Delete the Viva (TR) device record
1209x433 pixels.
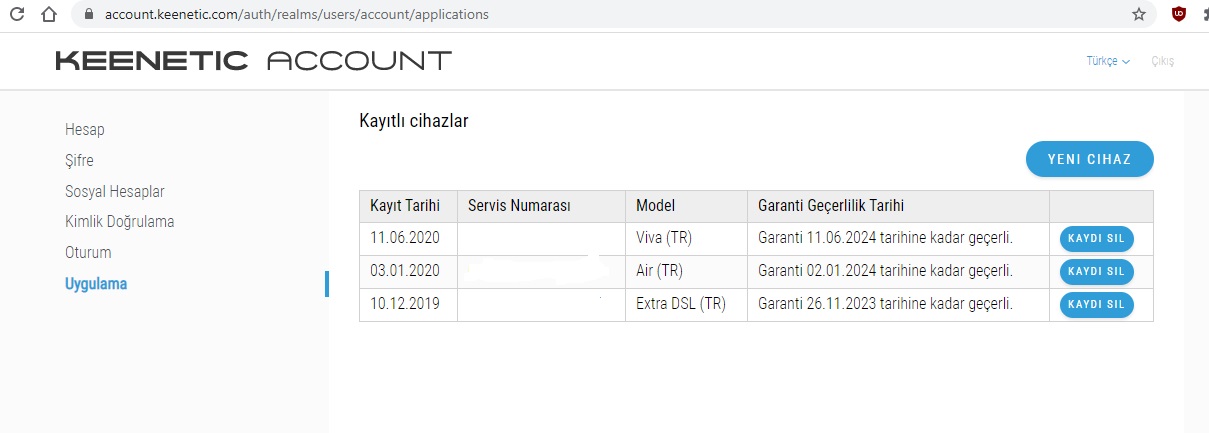[1097, 239]
